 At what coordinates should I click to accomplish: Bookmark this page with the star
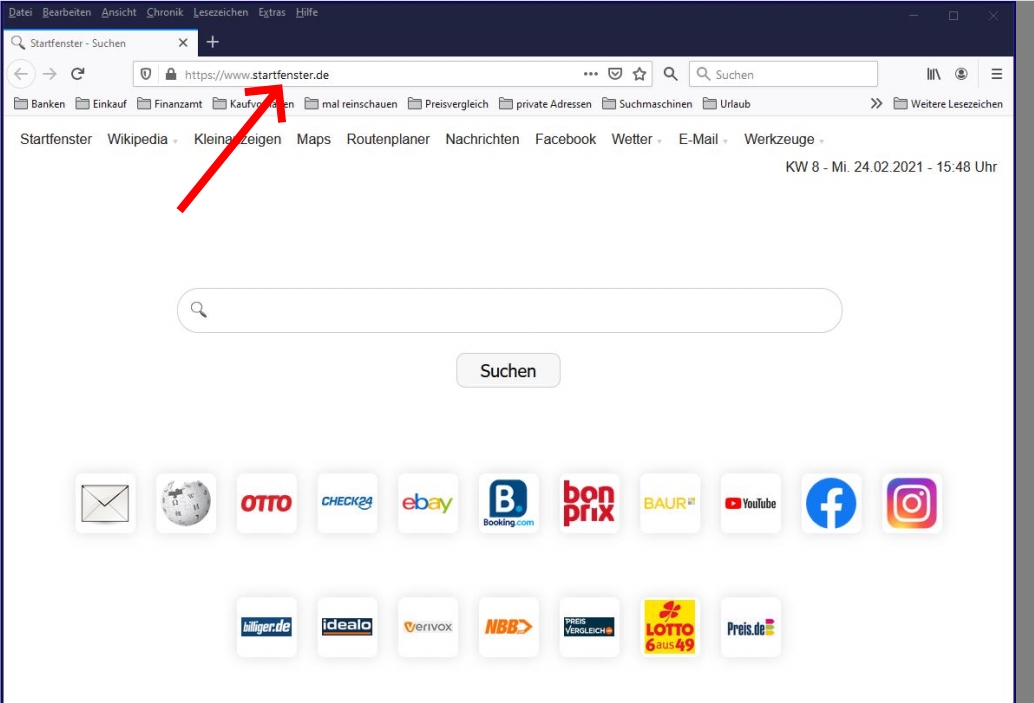tap(639, 74)
